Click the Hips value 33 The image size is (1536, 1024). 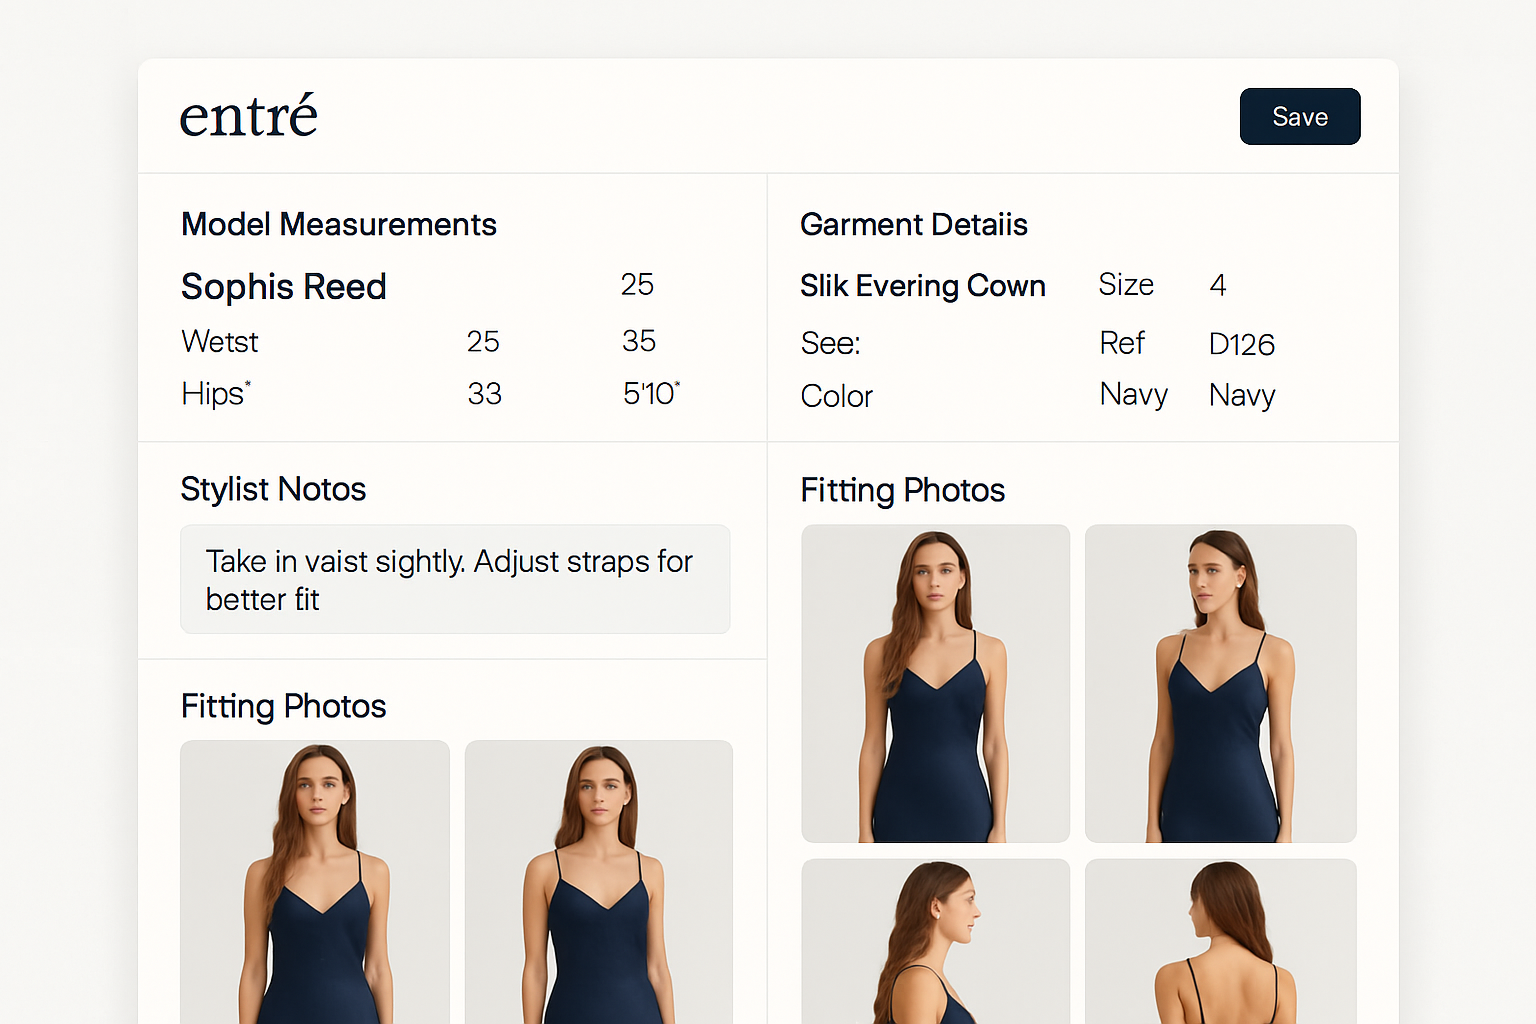click(x=484, y=394)
